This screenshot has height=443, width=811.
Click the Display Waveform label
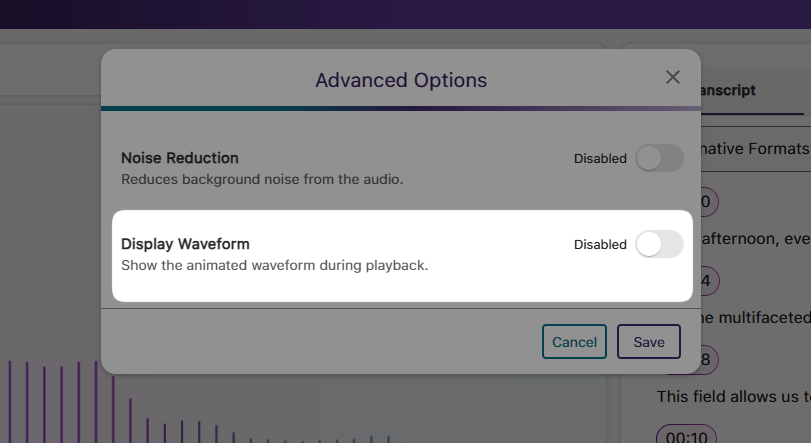(x=185, y=243)
